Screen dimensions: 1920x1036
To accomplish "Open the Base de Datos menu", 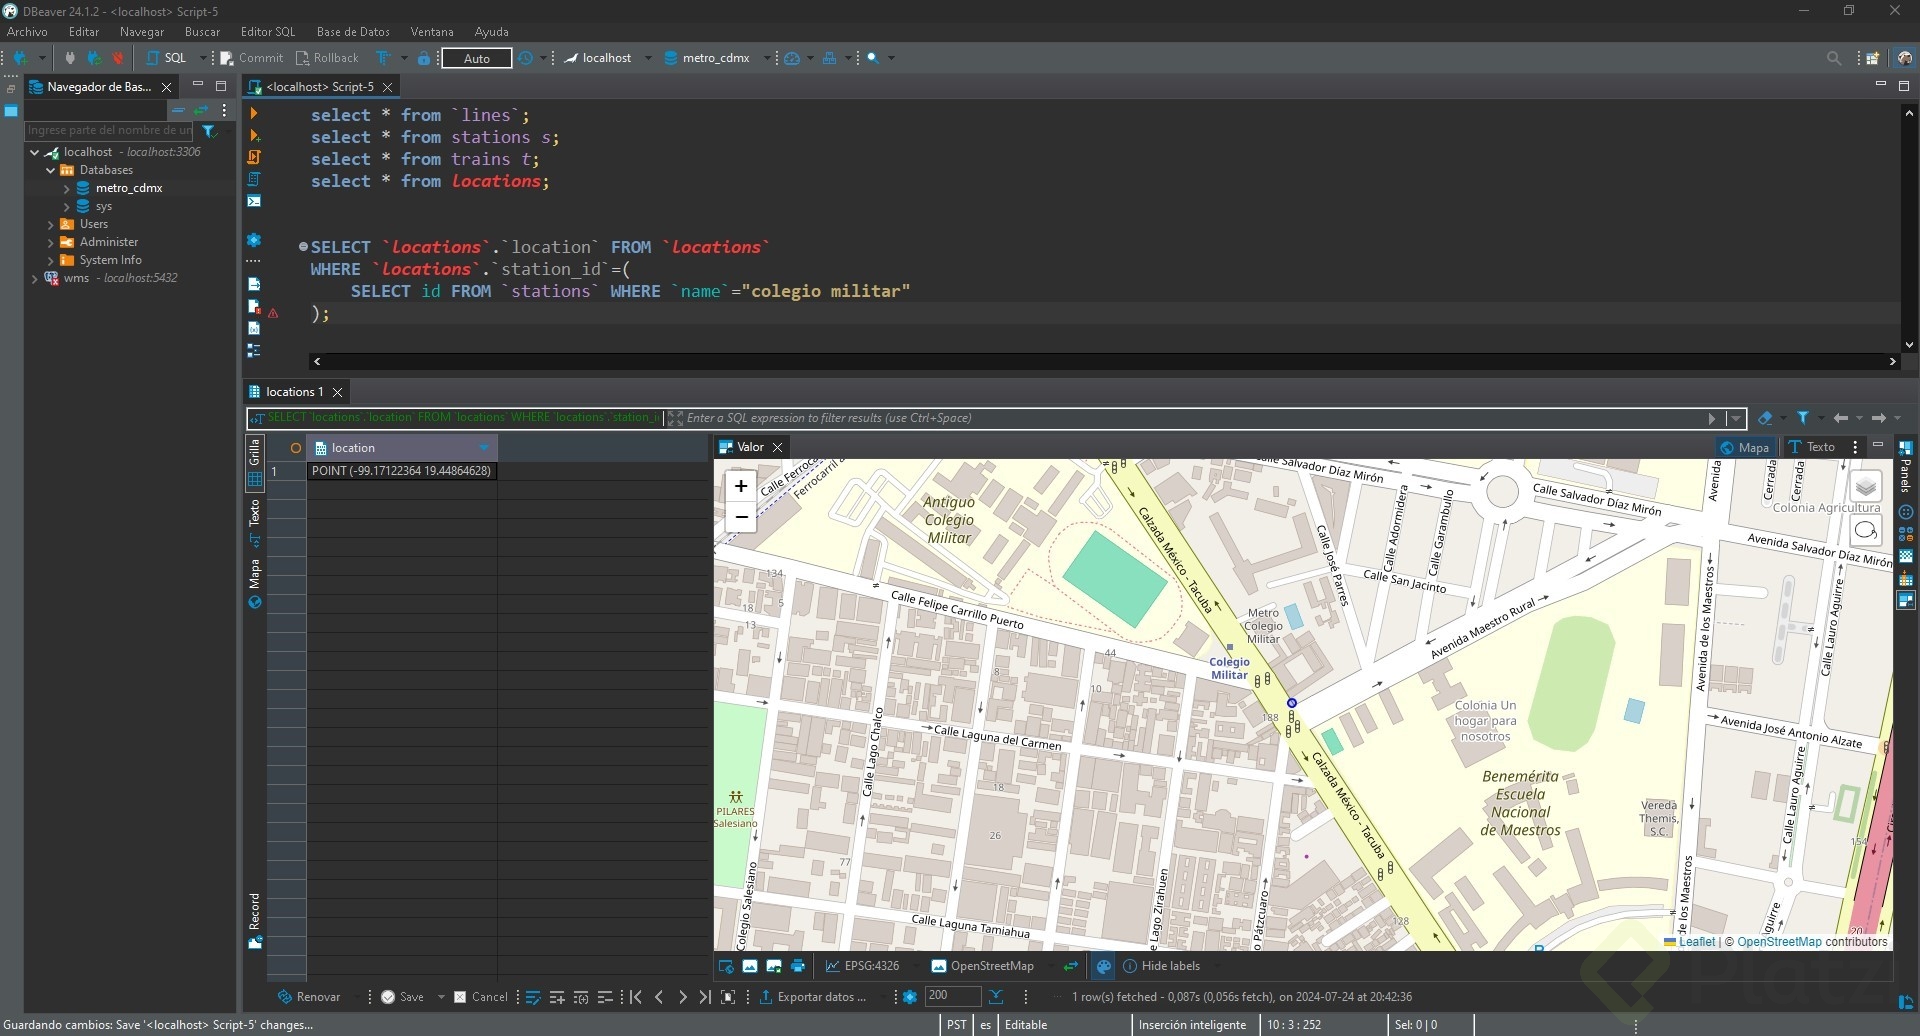I will pyautogui.click(x=353, y=32).
